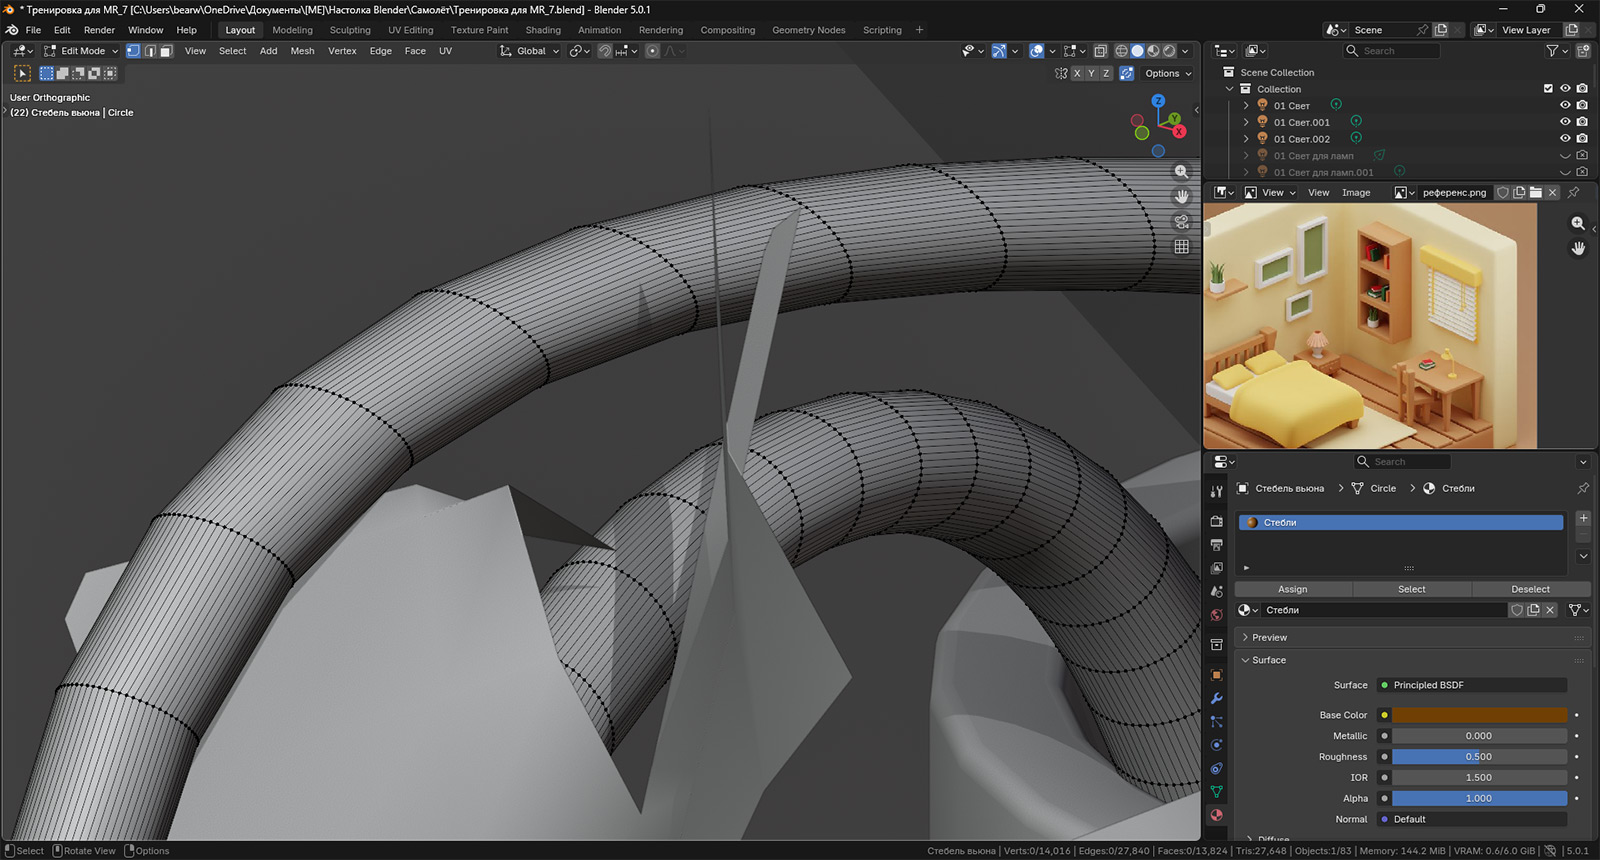1600x860 pixels.
Task: Expand the Preview panel
Action: [x=1269, y=637]
